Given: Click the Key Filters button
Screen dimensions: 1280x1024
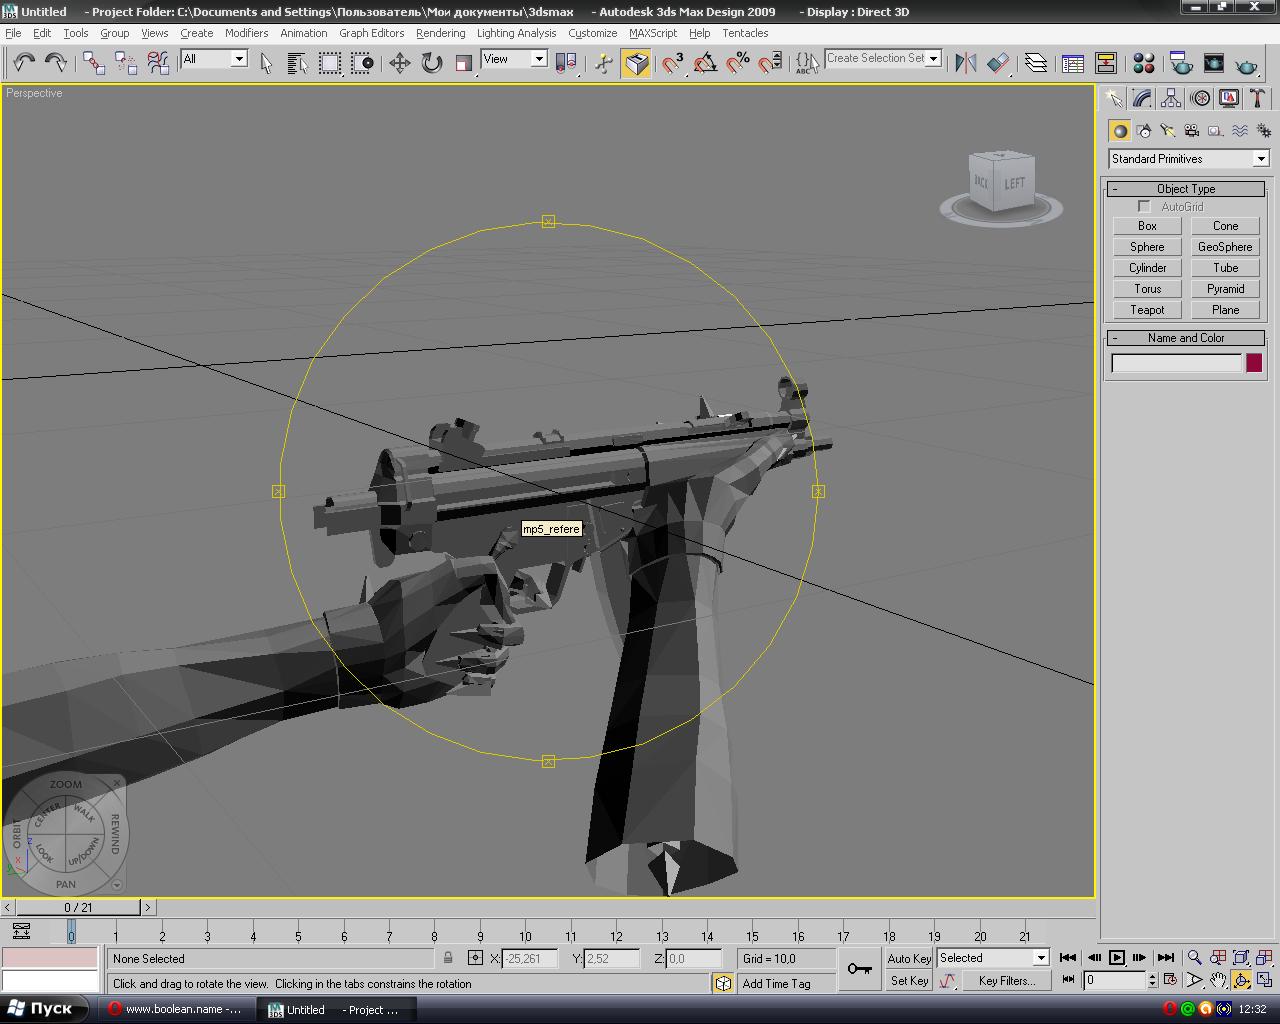Looking at the screenshot, I should pos(1006,981).
